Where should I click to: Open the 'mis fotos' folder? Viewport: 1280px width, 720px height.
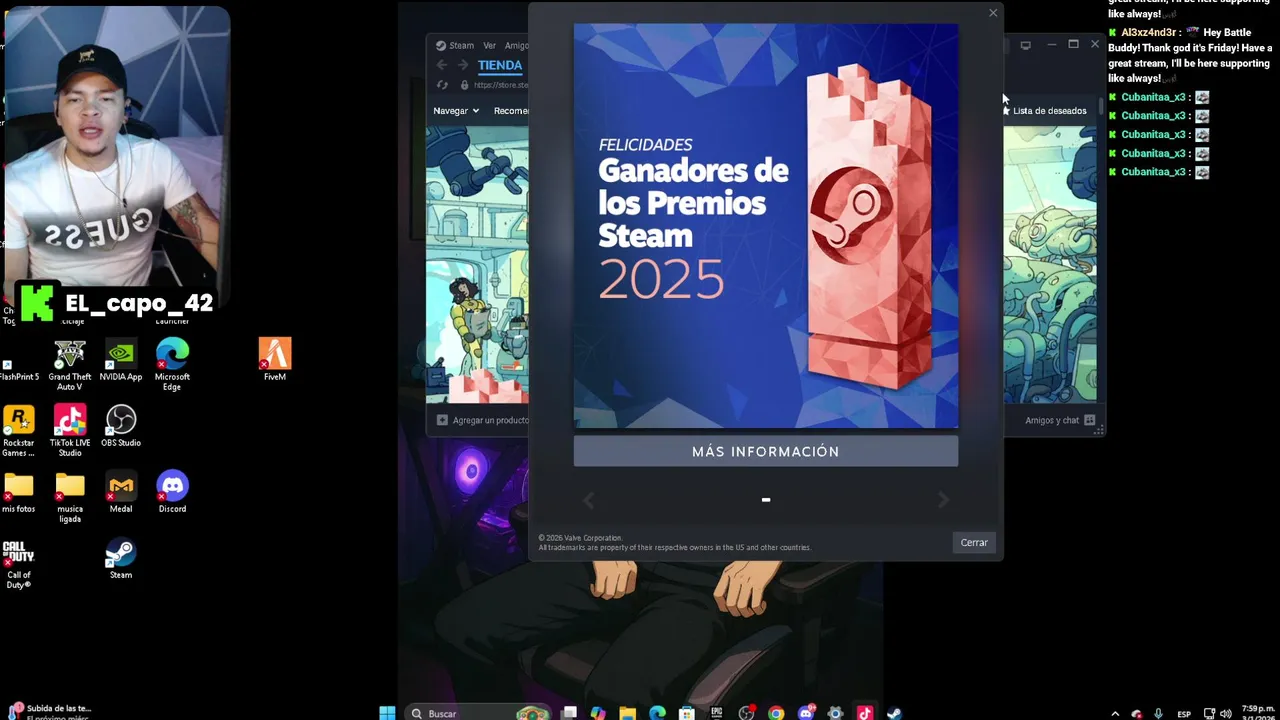click(x=19, y=492)
